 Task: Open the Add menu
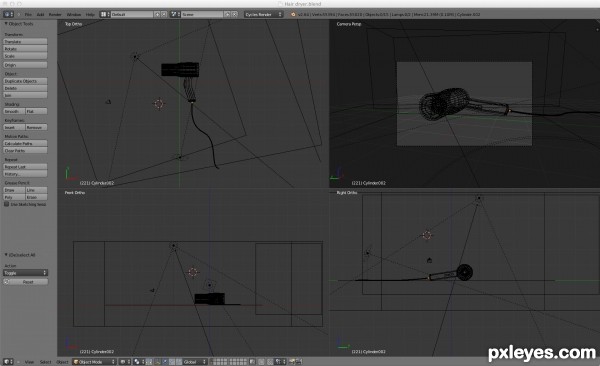pyautogui.click(x=40, y=15)
